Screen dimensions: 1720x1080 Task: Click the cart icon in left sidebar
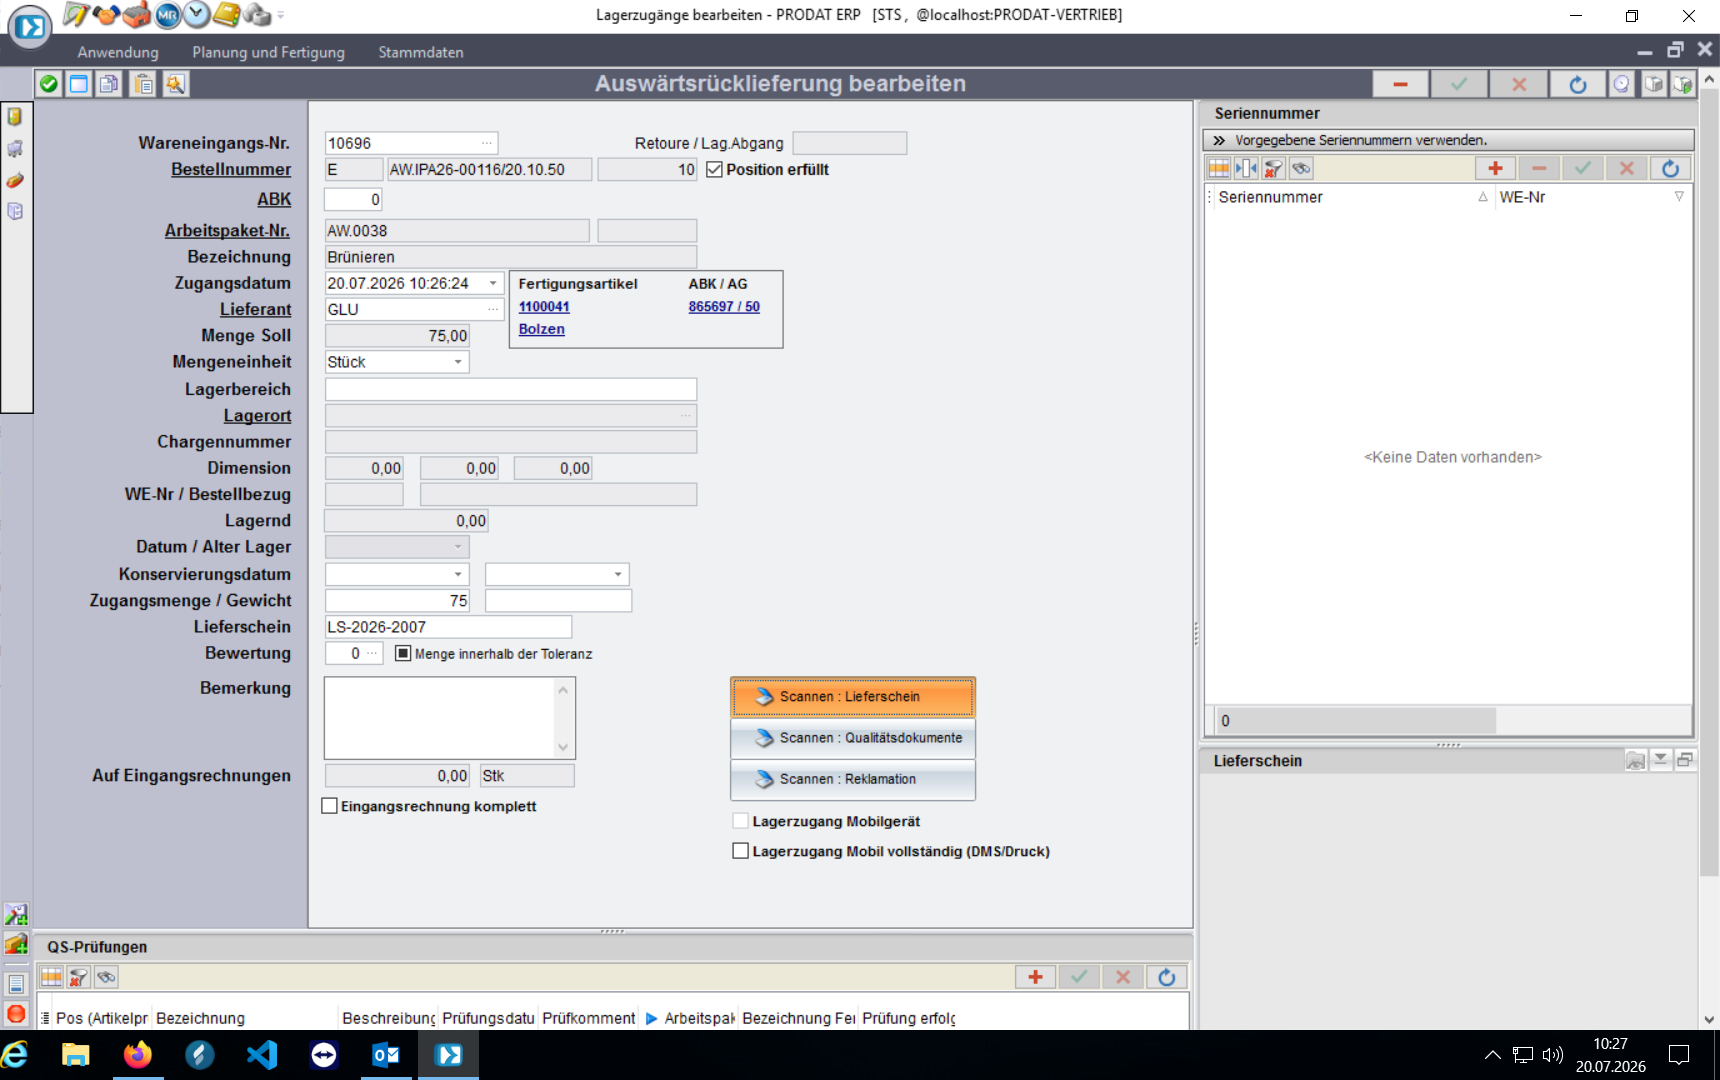(15, 149)
